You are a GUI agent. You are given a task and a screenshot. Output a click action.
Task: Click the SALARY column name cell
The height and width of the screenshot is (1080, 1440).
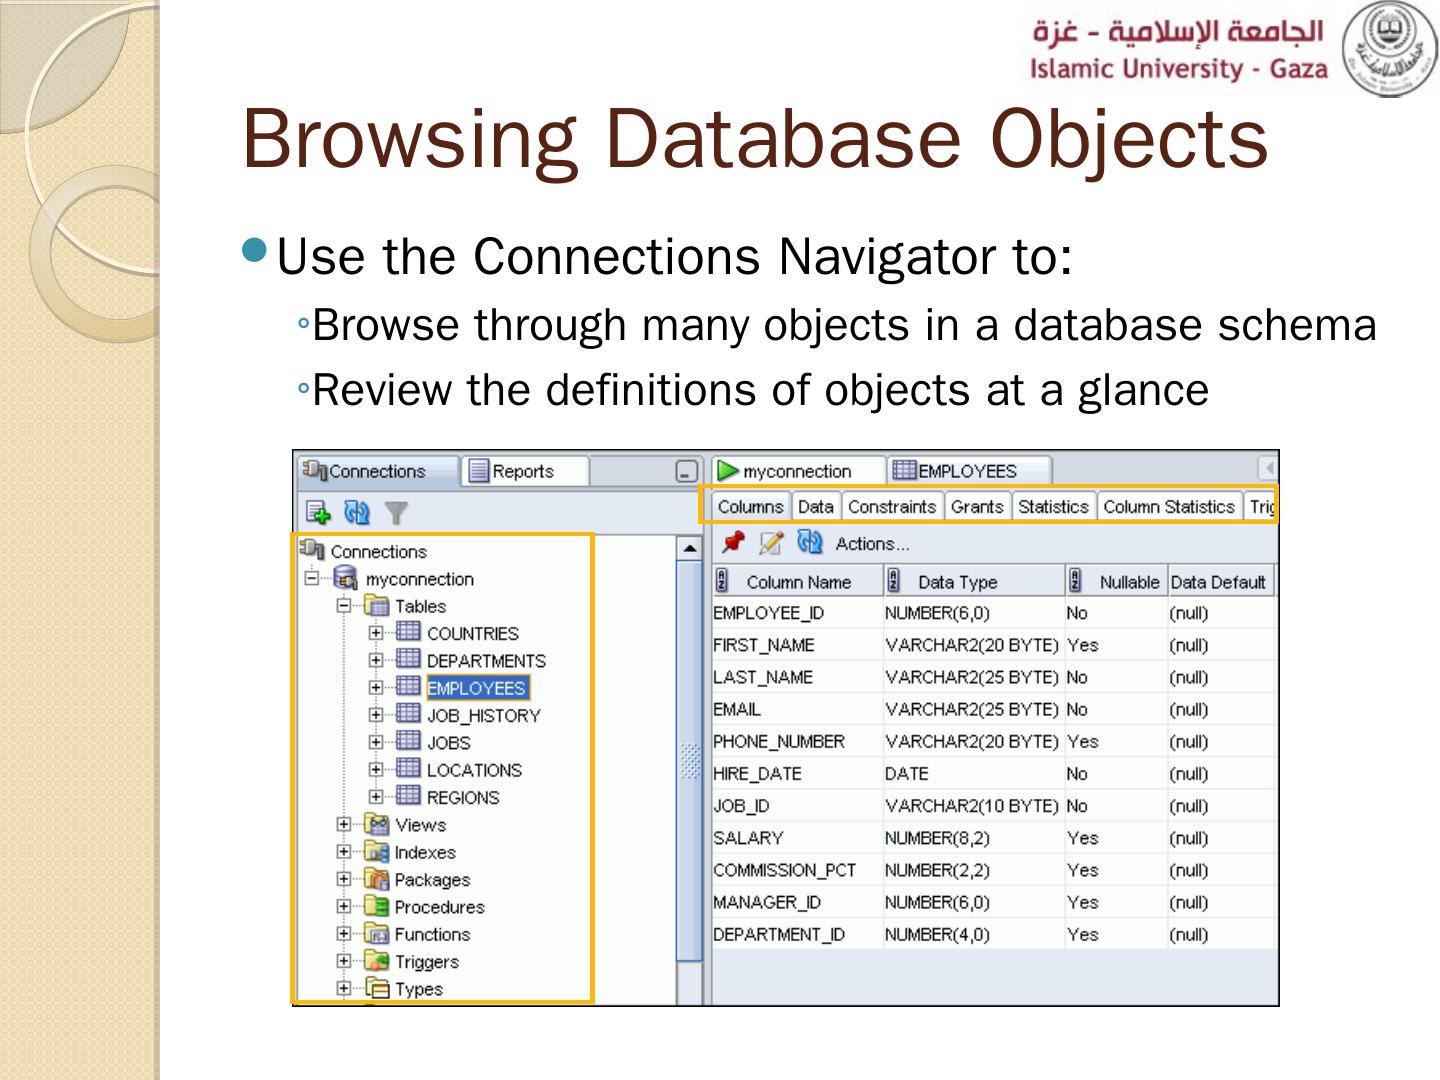pyautogui.click(x=797, y=838)
